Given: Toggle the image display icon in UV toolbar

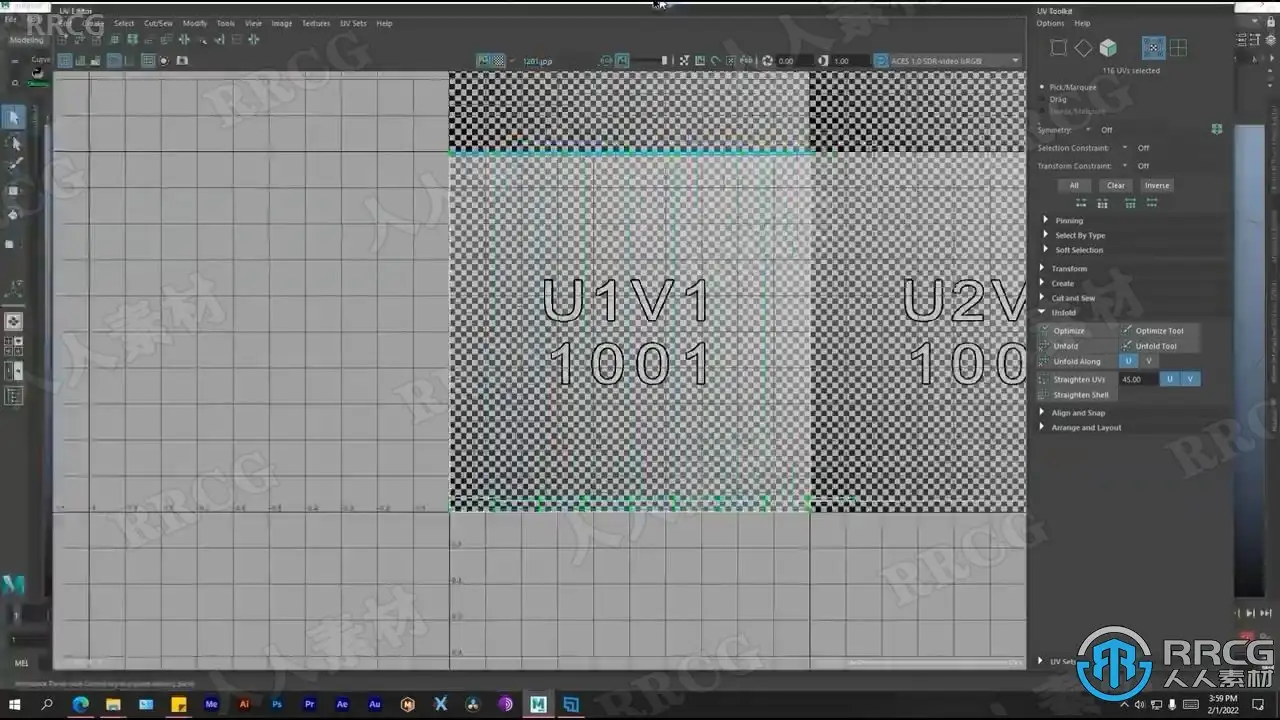Looking at the screenshot, I should [484, 61].
